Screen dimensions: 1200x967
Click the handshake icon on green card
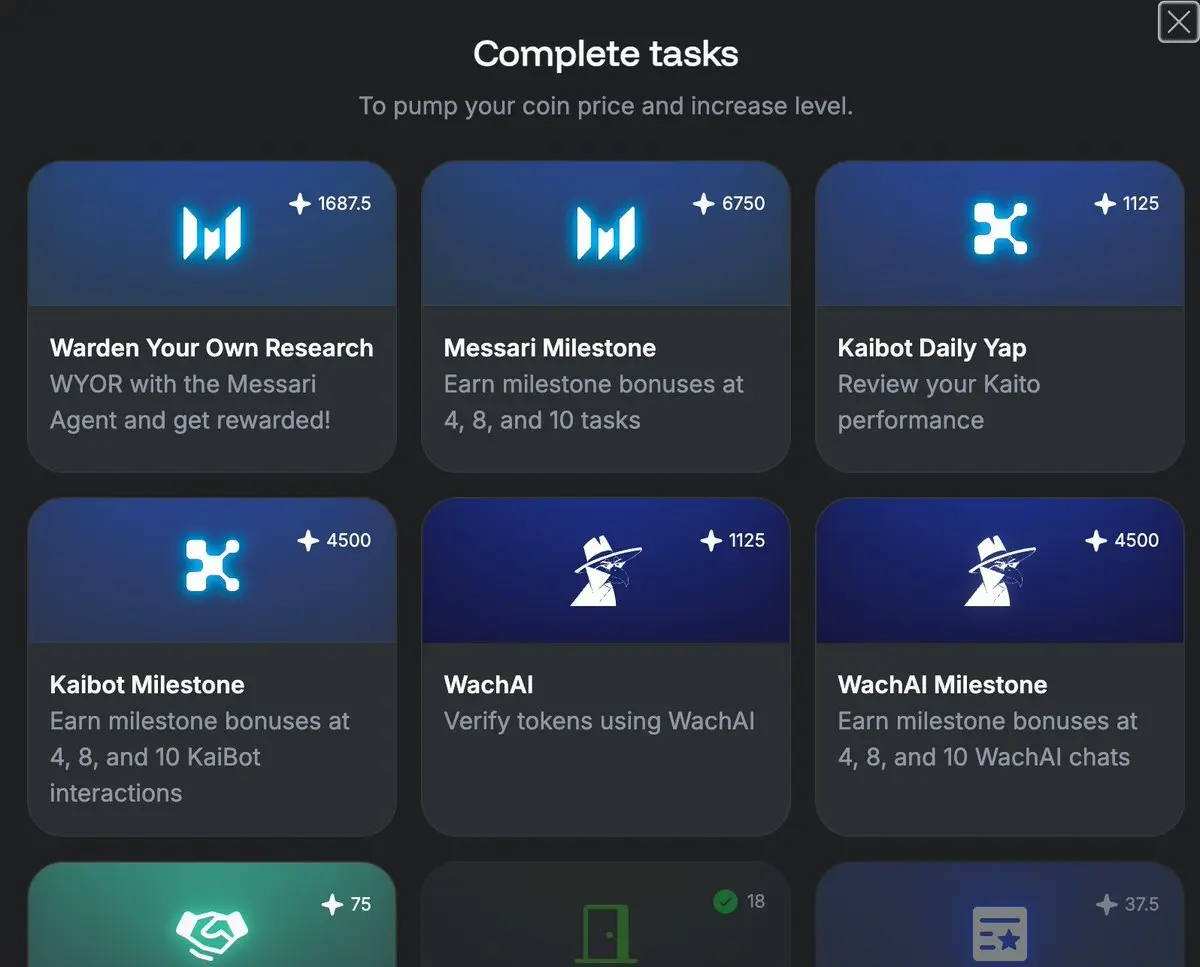pos(212,932)
